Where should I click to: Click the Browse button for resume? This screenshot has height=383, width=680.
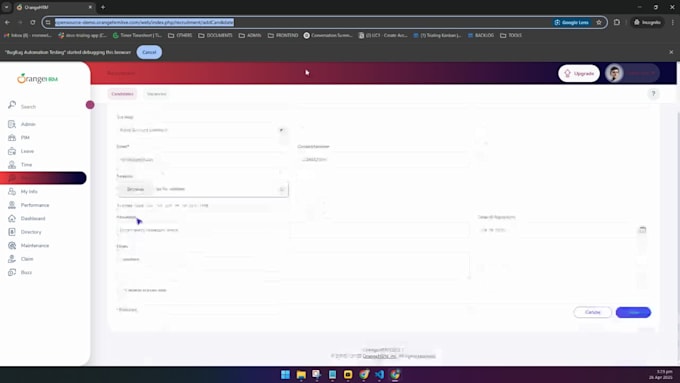coord(135,190)
